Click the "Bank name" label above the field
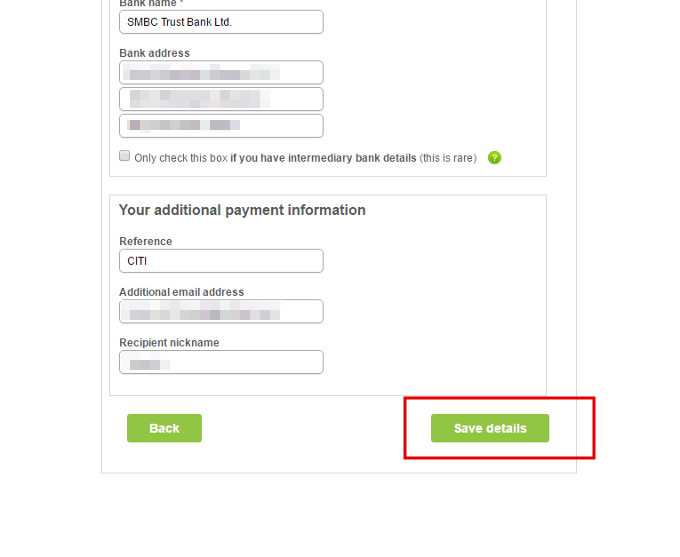This screenshot has width=680, height=557. click(x=147, y=4)
